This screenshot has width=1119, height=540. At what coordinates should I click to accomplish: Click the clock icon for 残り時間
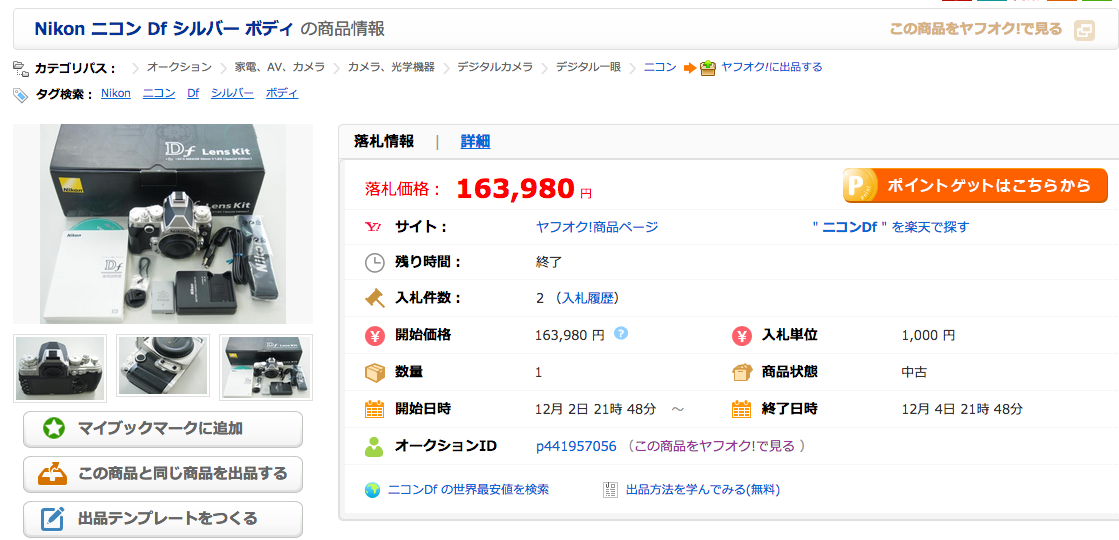375,263
